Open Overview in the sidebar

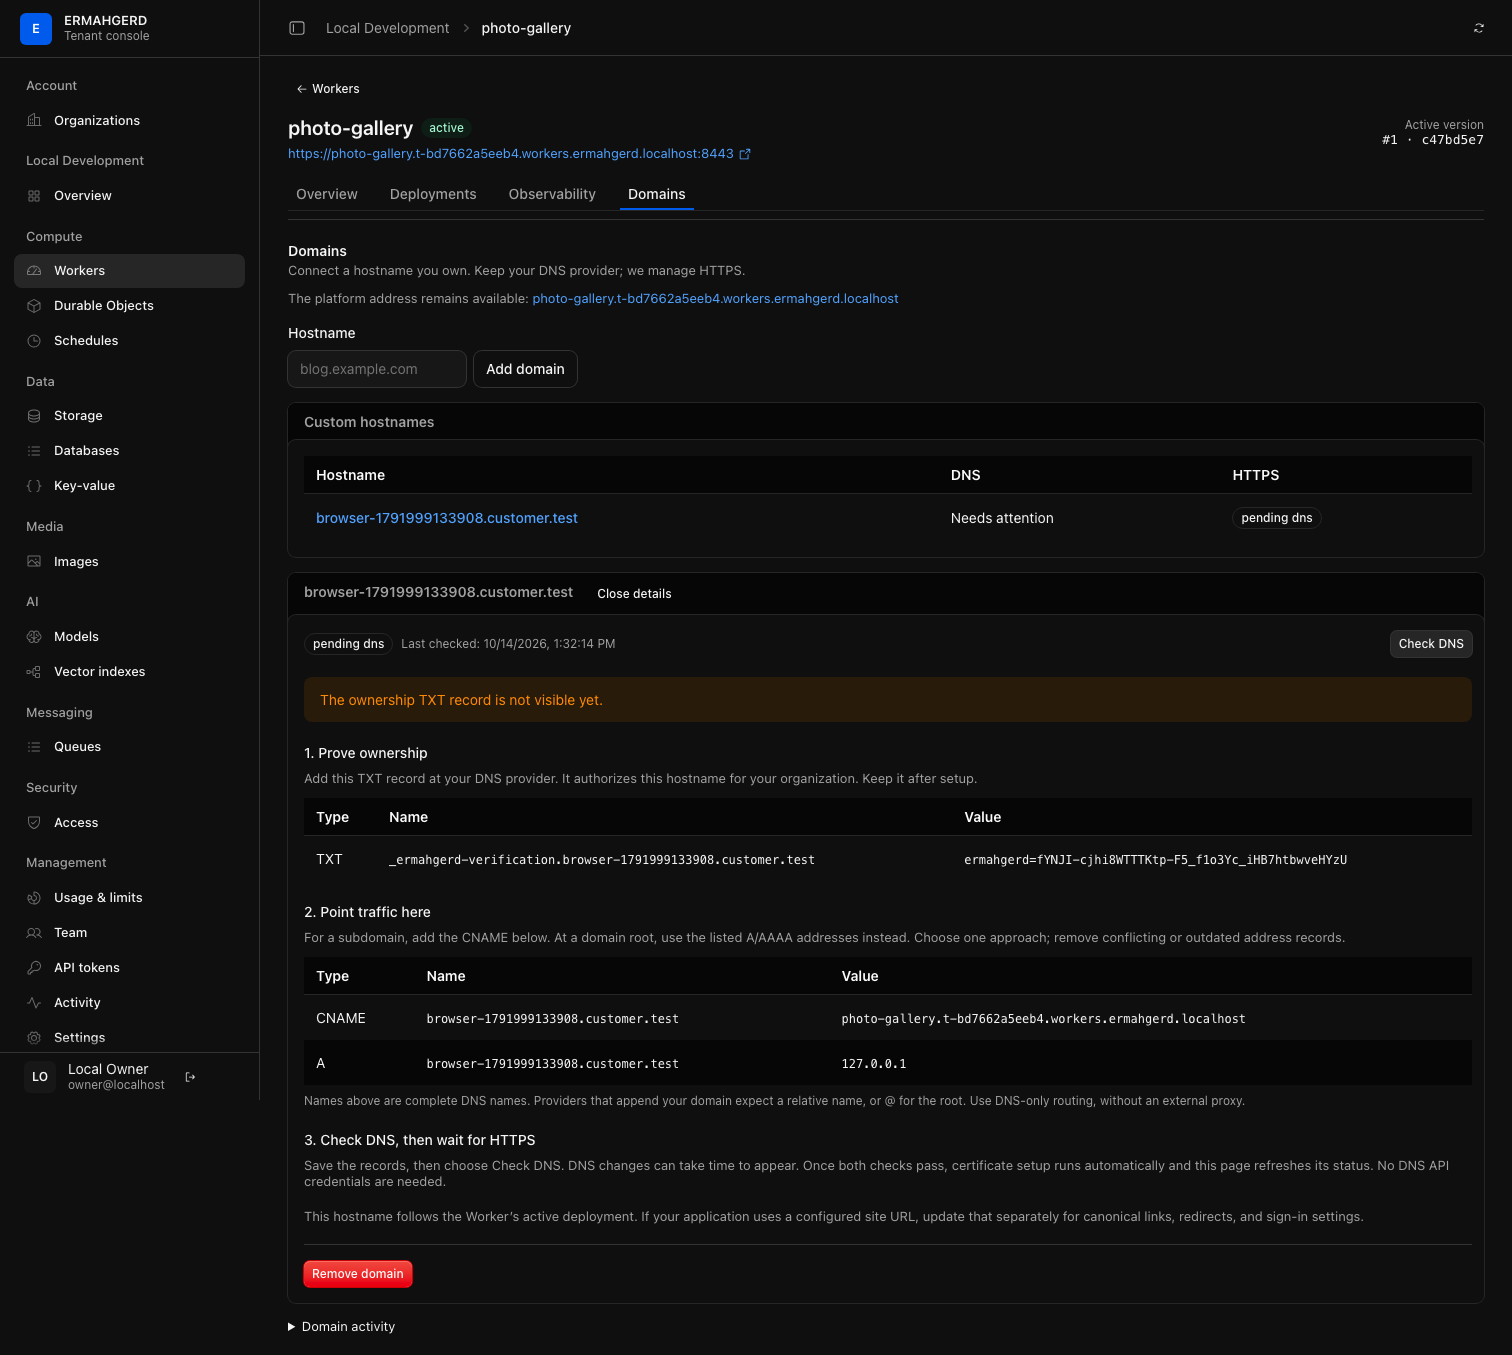point(129,196)
